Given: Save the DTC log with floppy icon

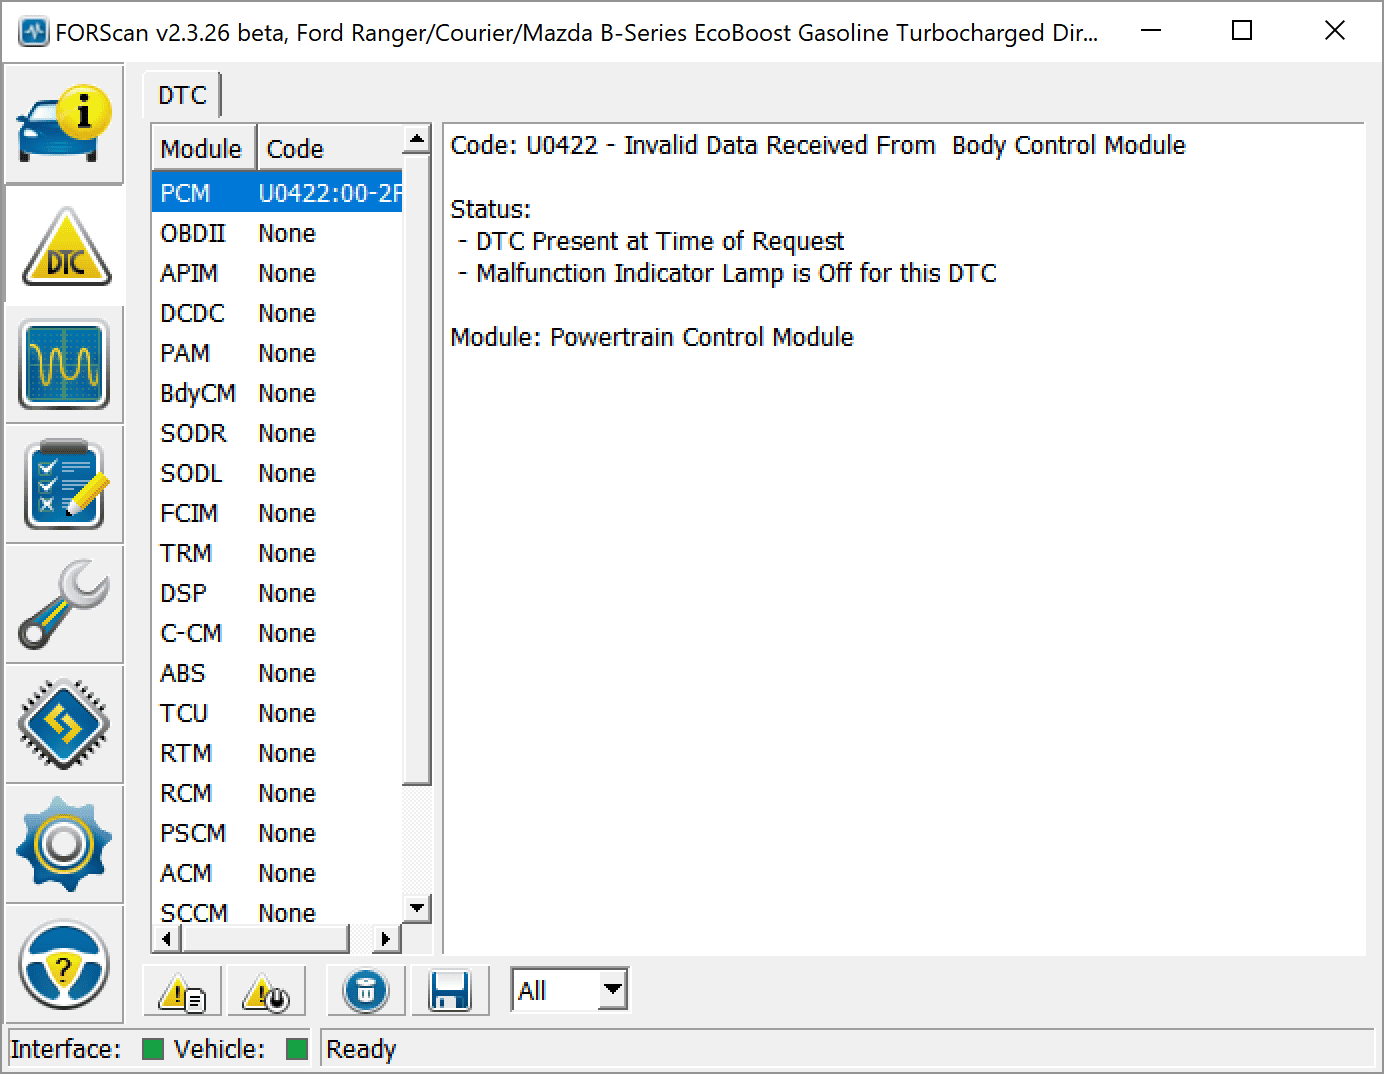Looking at the screenshot, I should pyautogui.click(x=450, y=991).
